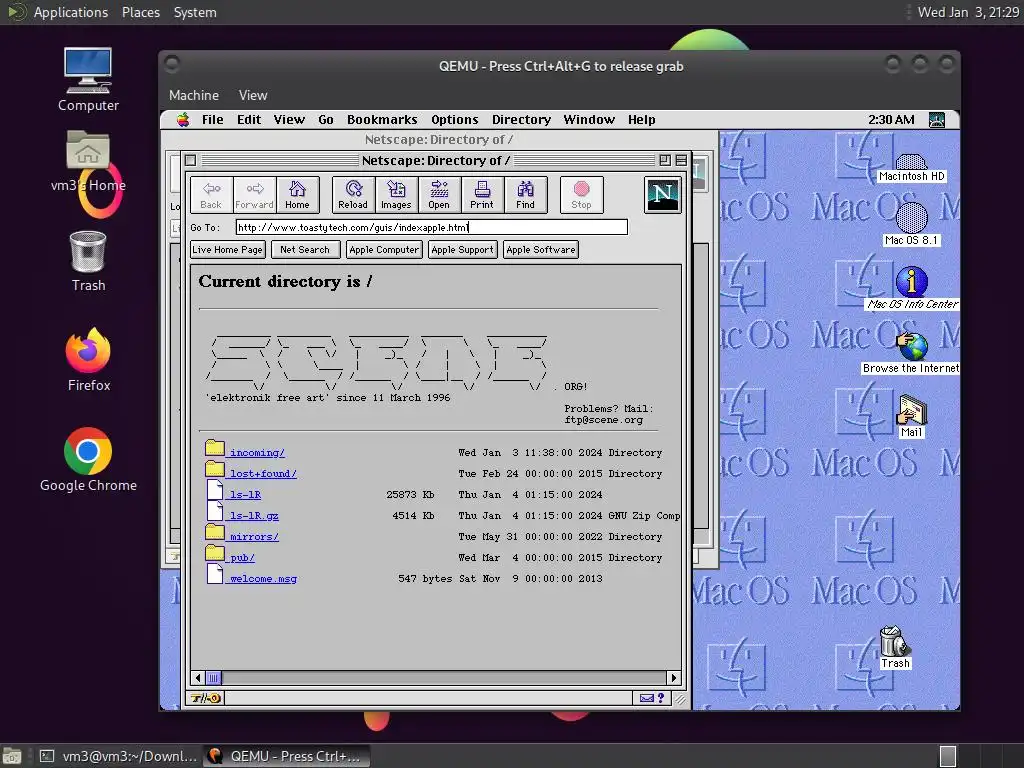
Task: Click the Apple Software button
Action: [541, 249]
